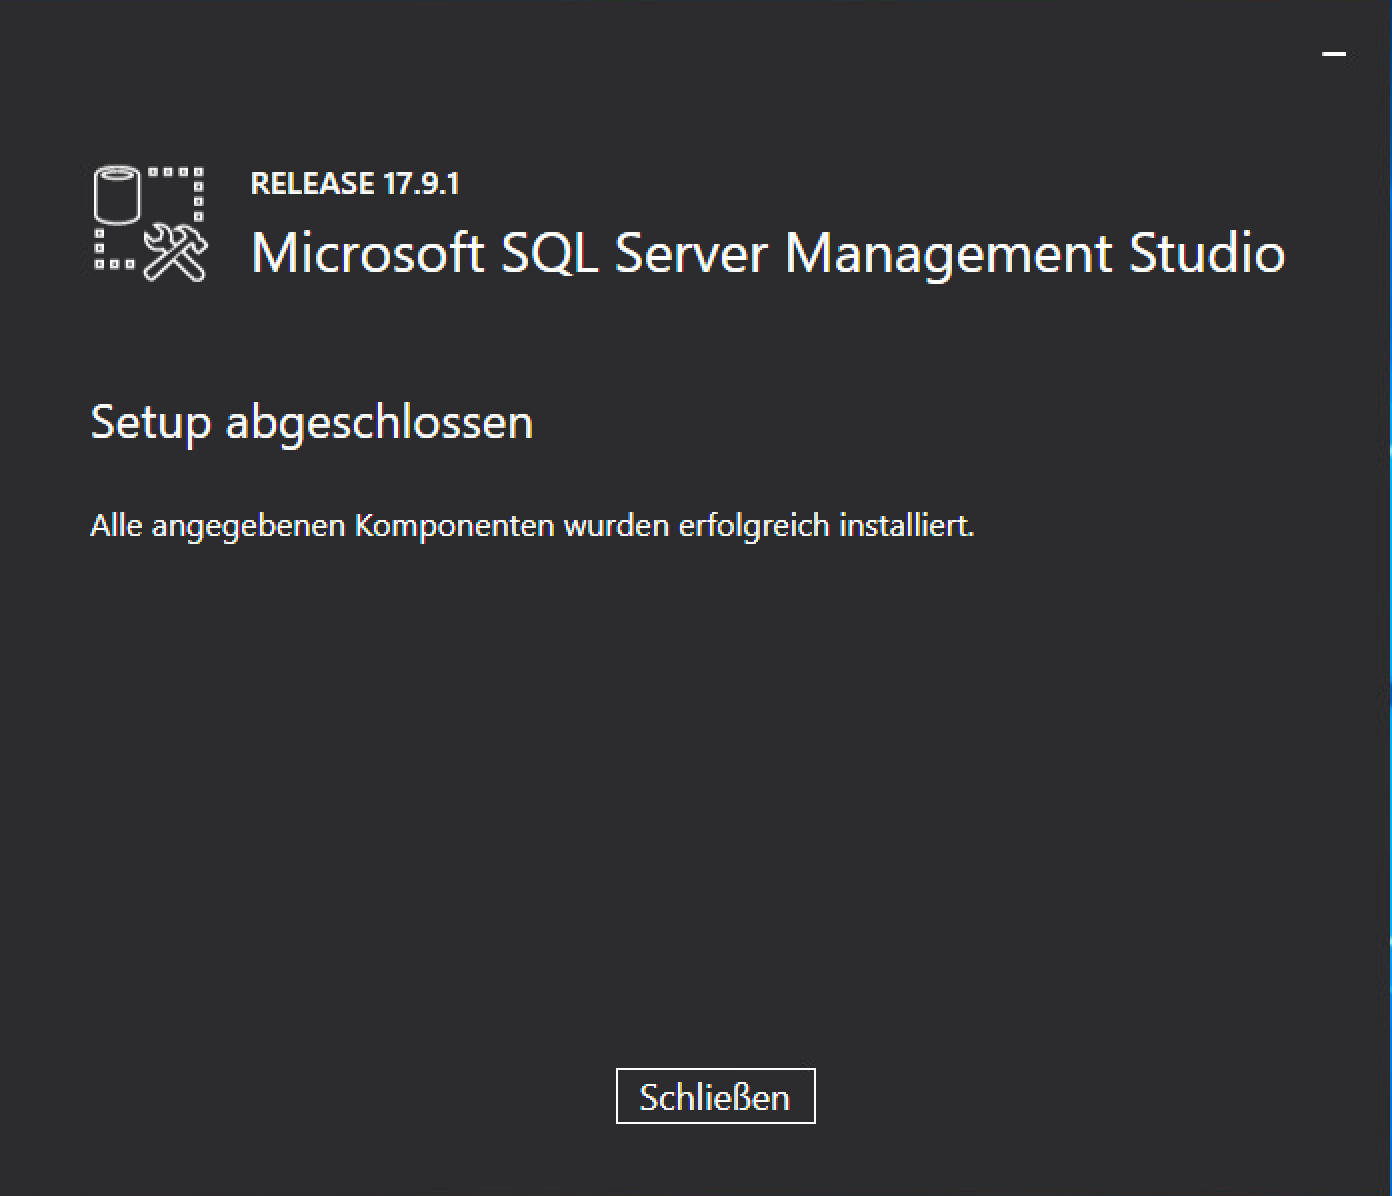Click the Microsoft SQL Server Management Studio title
The width and height of the screenshot is (1392, 1196).
coord(767,252)
